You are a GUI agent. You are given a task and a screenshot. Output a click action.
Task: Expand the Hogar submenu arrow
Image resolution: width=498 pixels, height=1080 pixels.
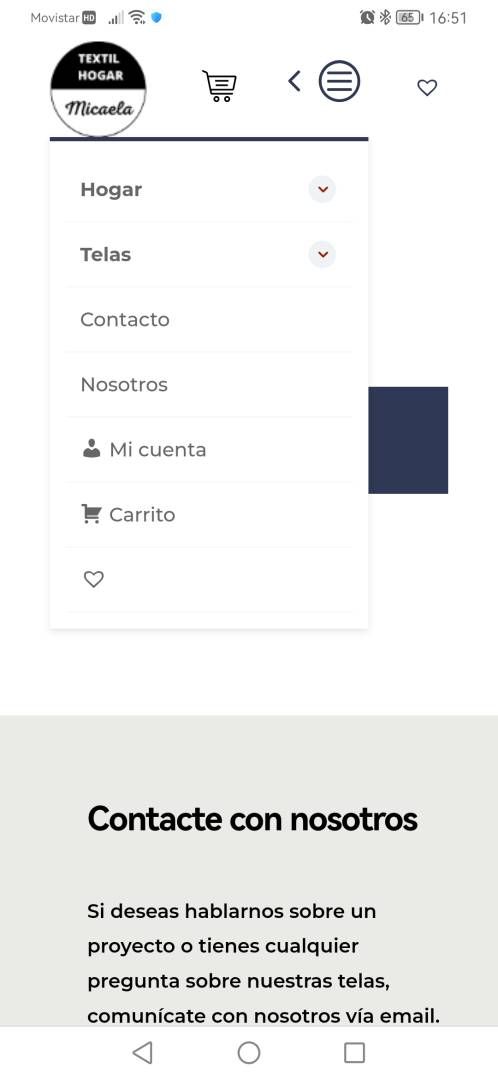coord(322,189)
